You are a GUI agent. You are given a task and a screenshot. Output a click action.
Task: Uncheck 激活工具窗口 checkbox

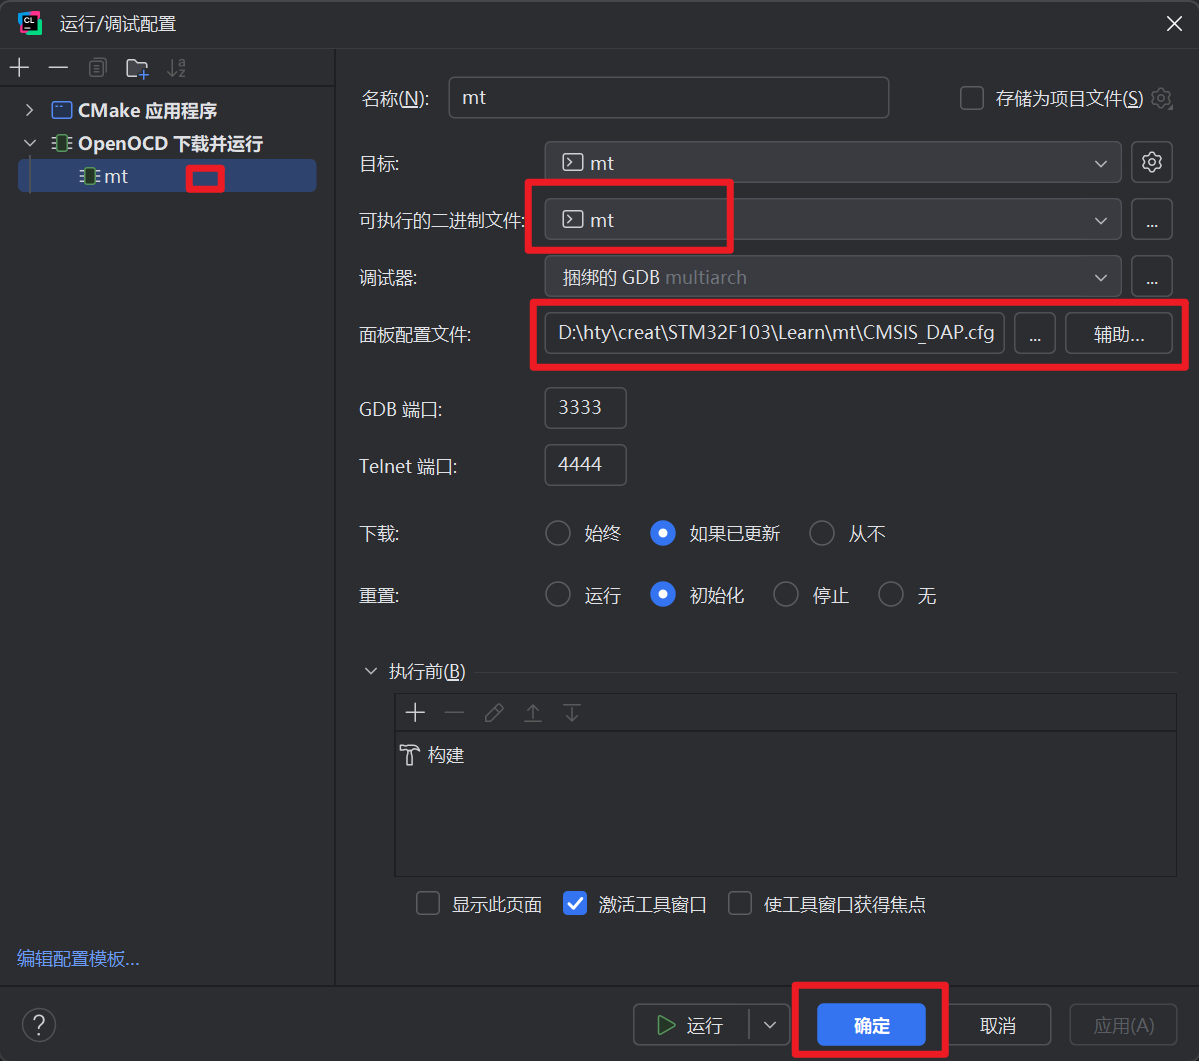(x=575, y=904)
